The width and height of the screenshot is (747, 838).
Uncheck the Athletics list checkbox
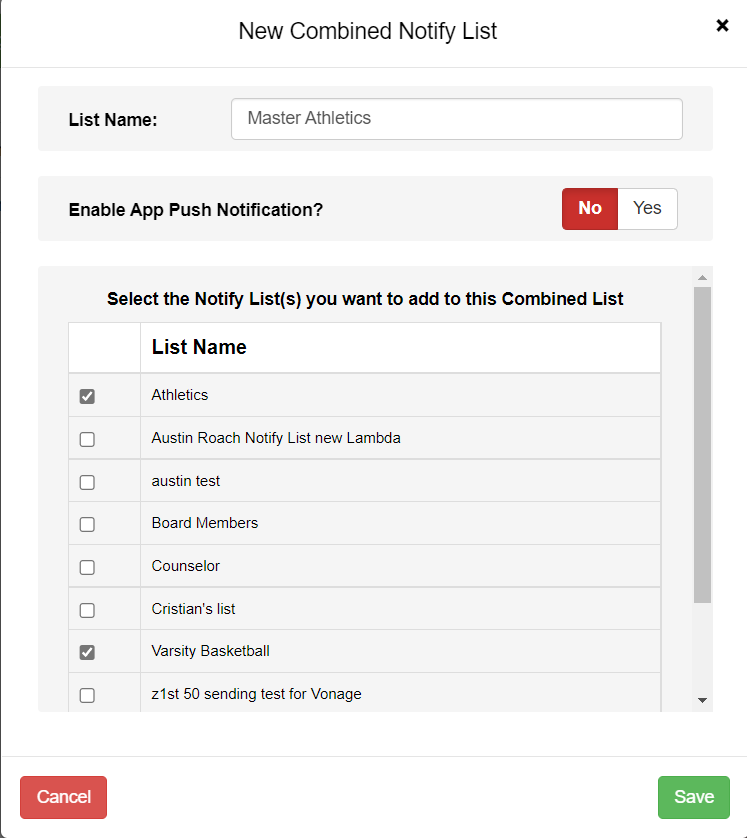(x=87, y=396)
